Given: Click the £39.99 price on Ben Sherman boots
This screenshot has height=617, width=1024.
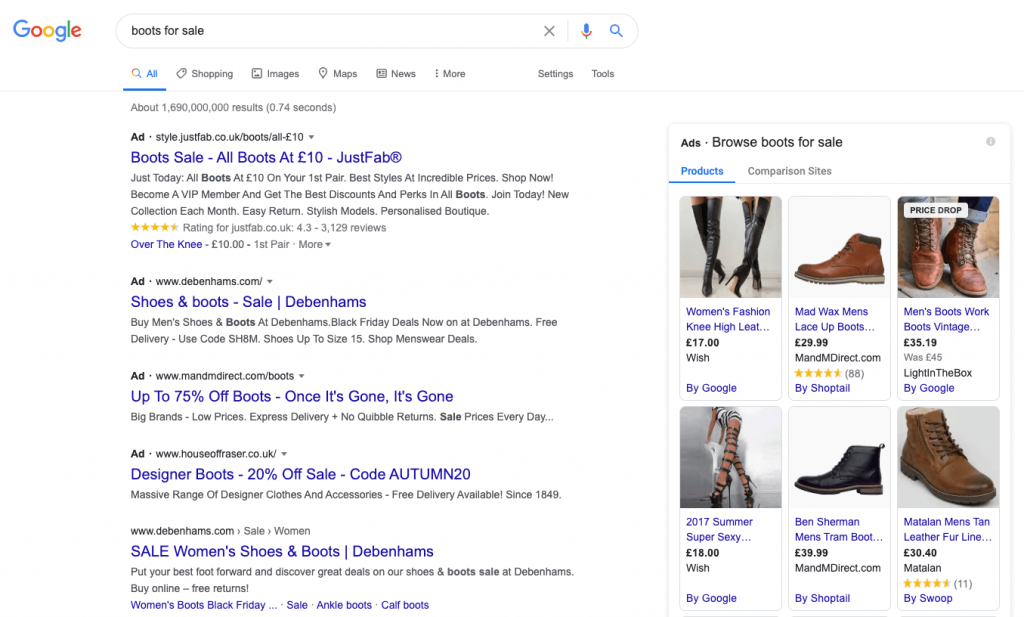Looking at the screenshot, I should click(811, 552).
